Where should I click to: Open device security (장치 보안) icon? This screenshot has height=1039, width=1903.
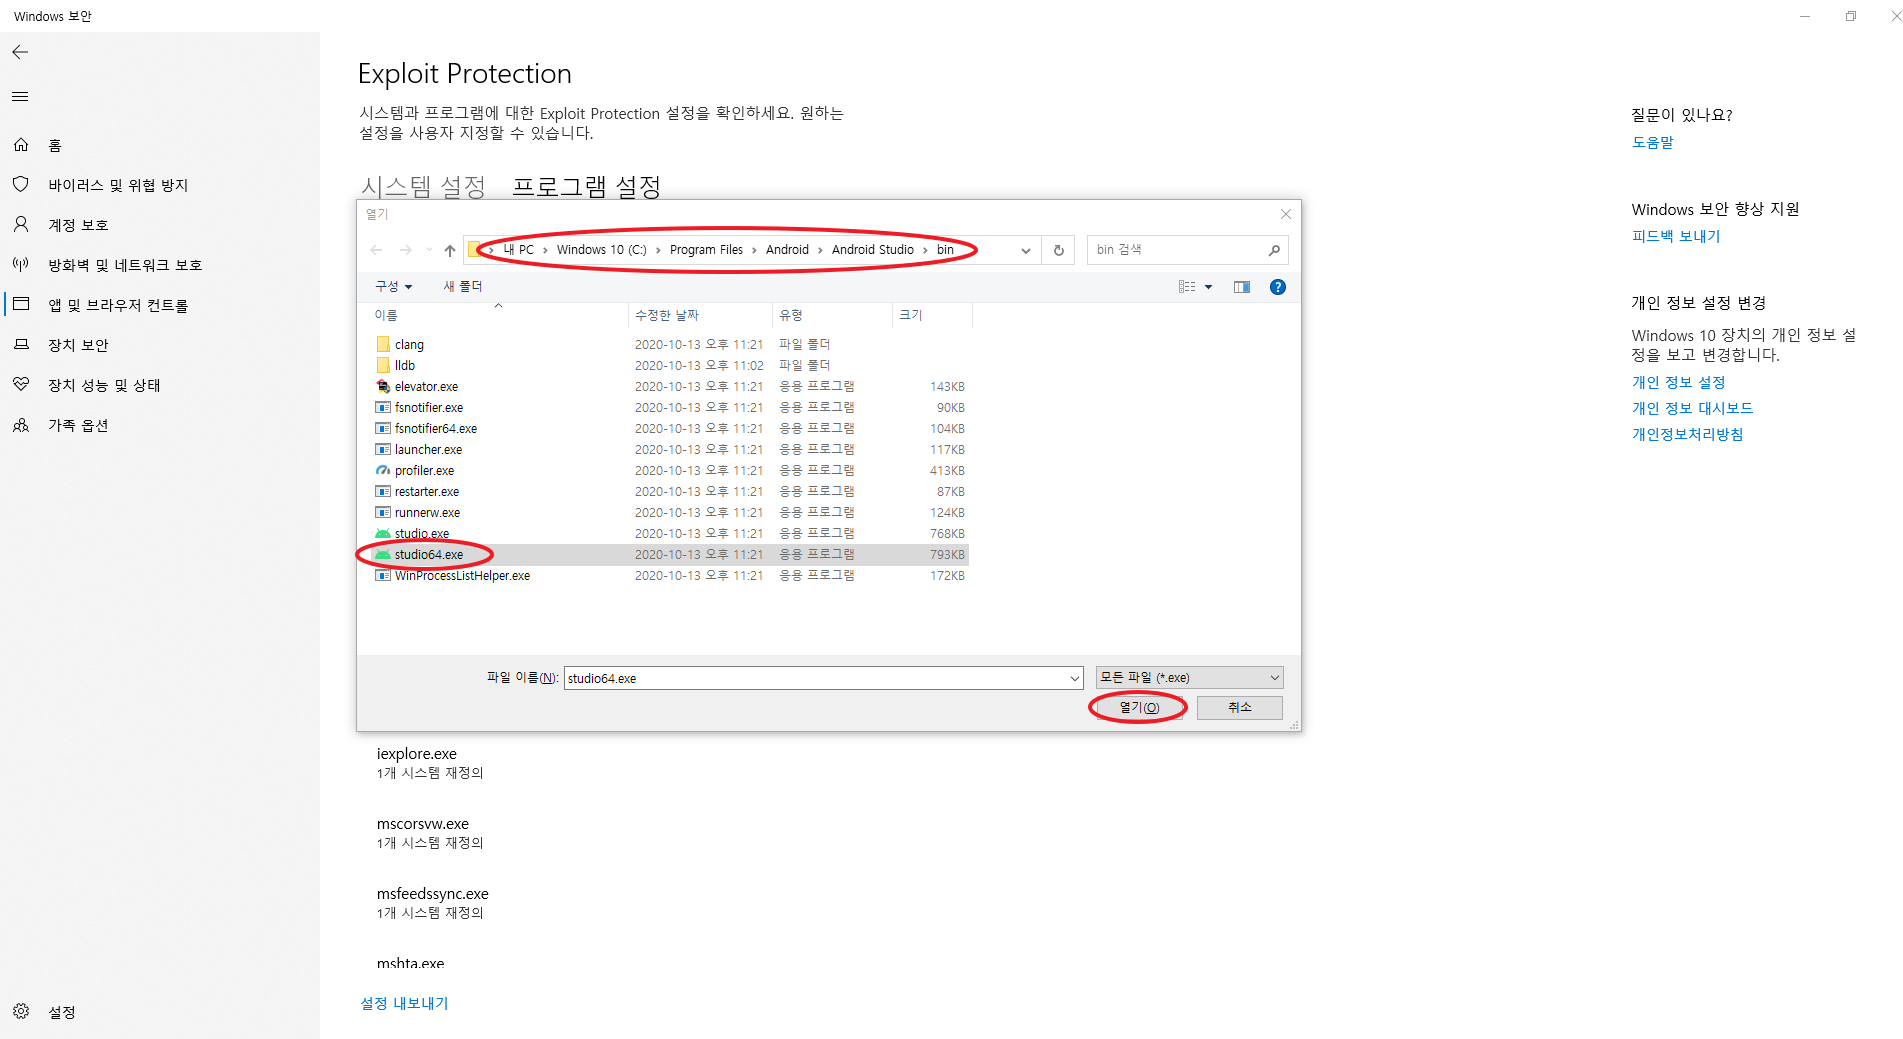(x=21, y=345)
